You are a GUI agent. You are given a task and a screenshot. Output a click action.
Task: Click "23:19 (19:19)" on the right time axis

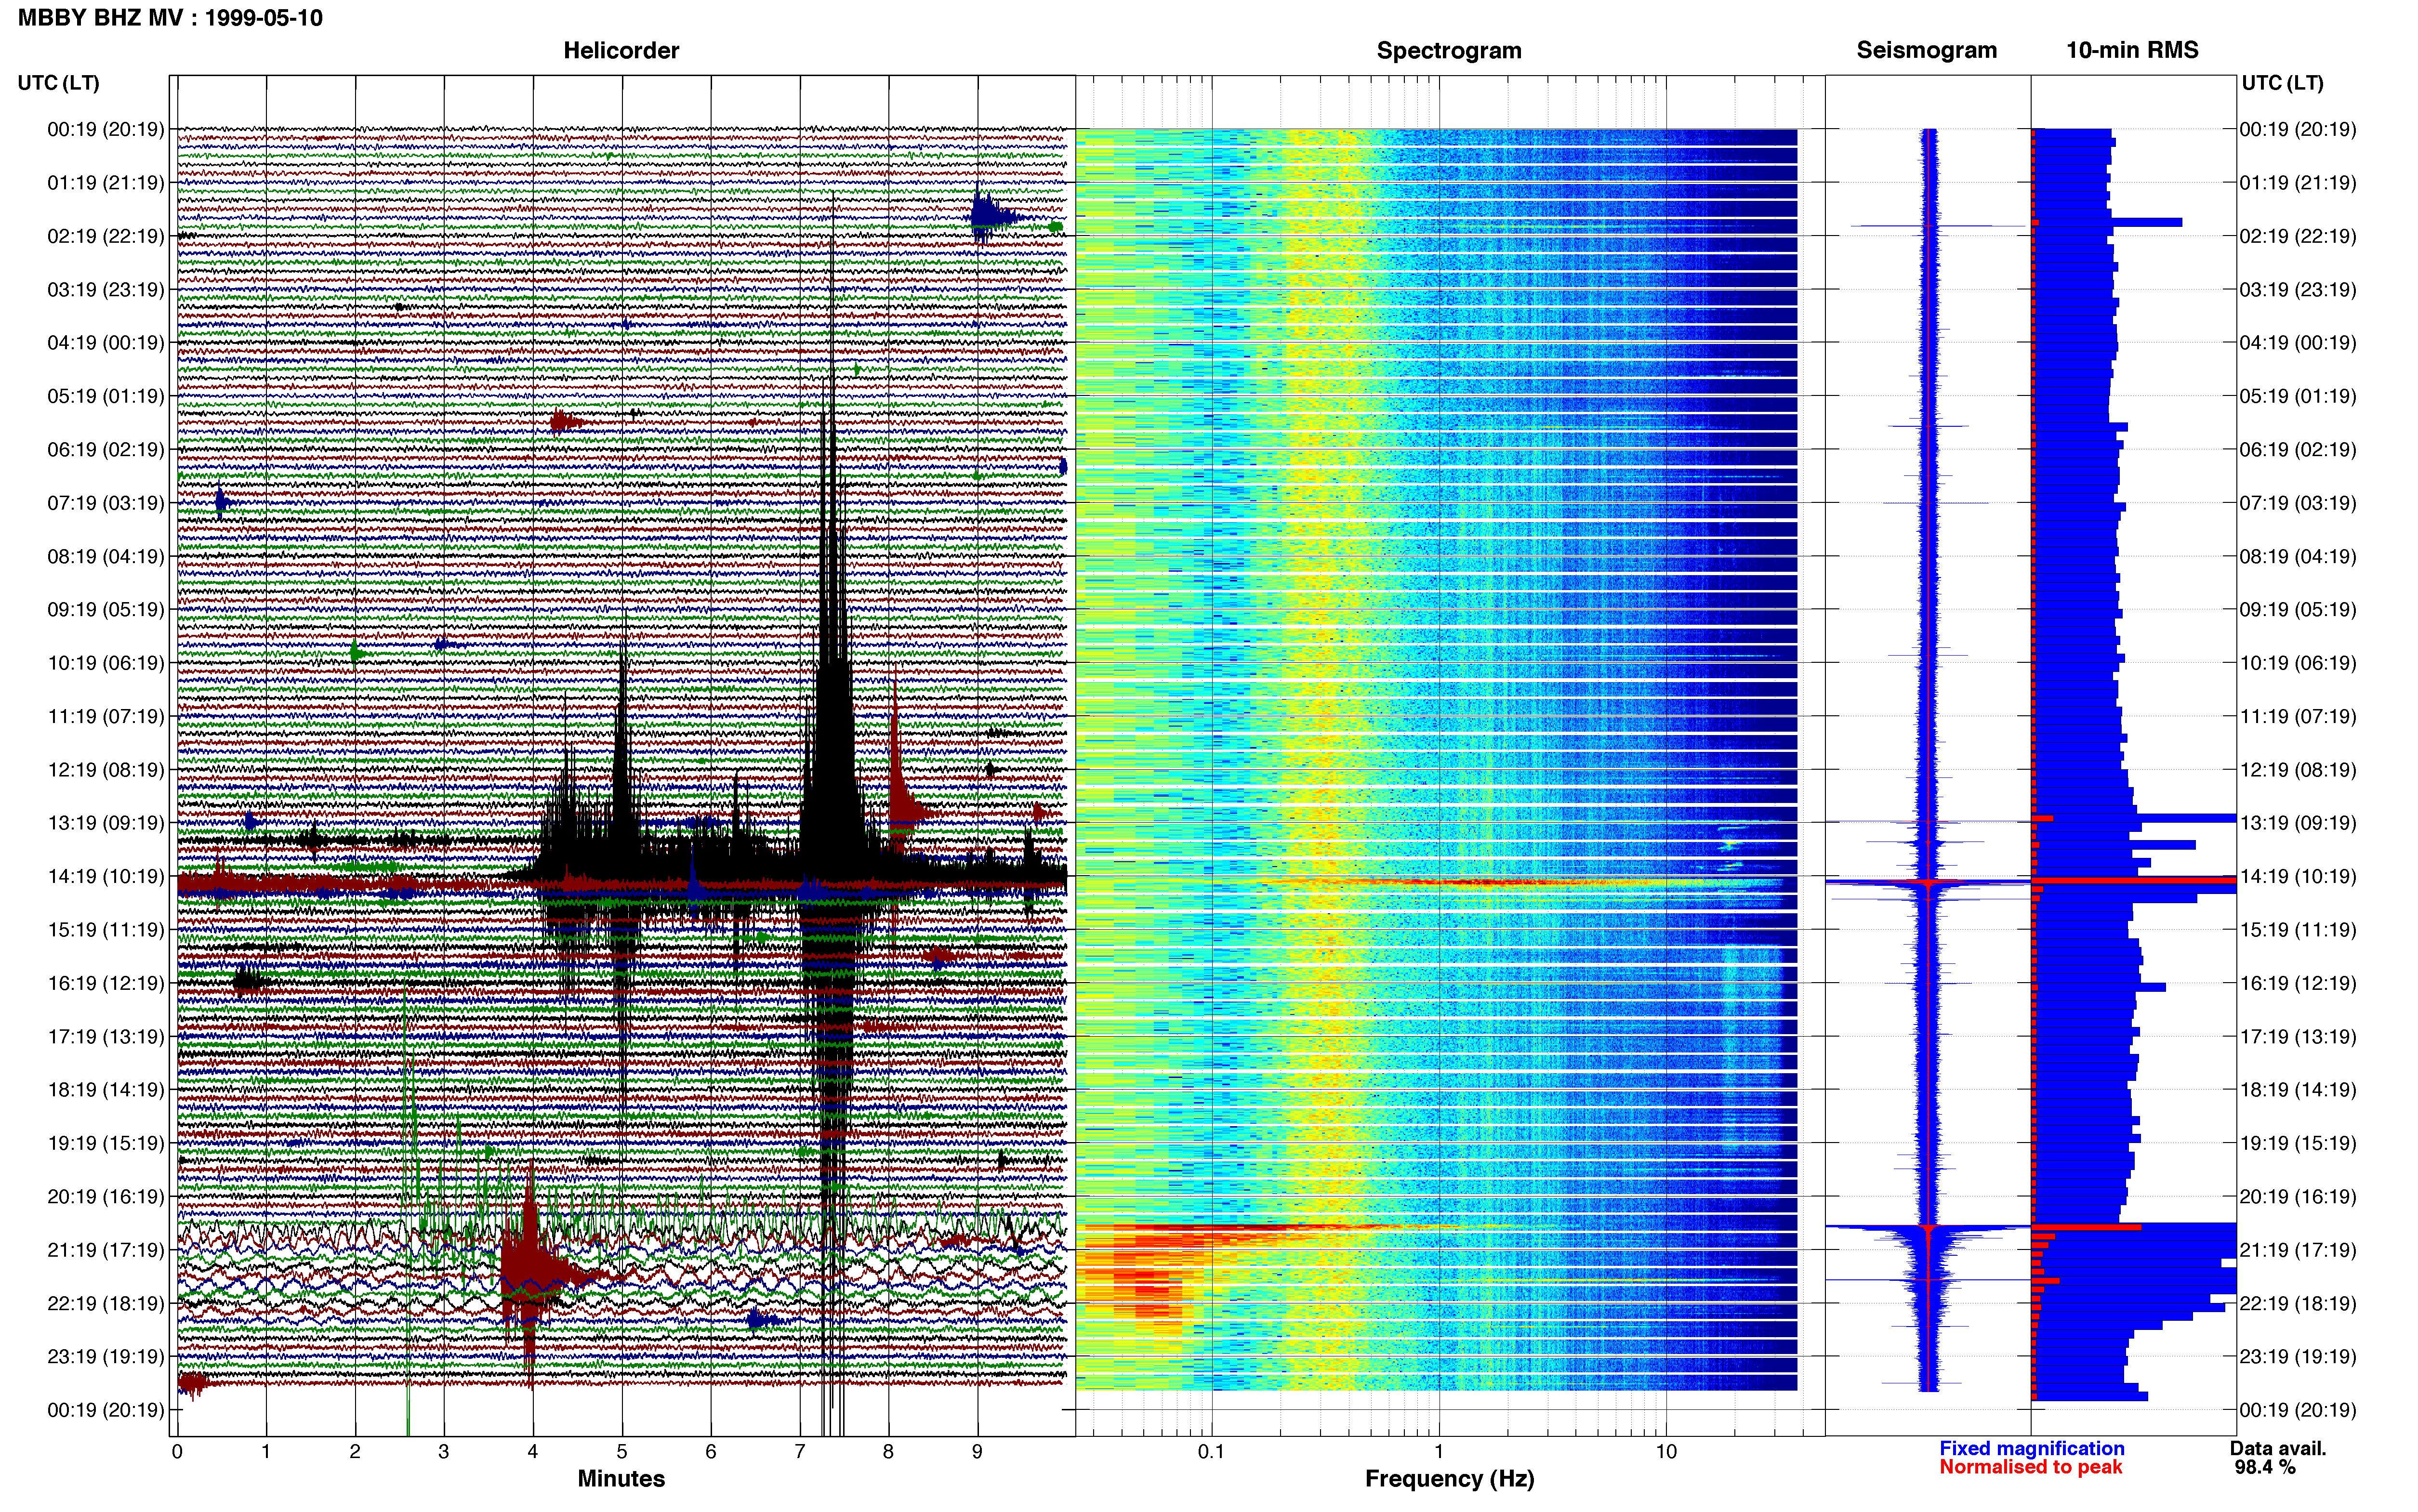[x=2298, y=1357]
